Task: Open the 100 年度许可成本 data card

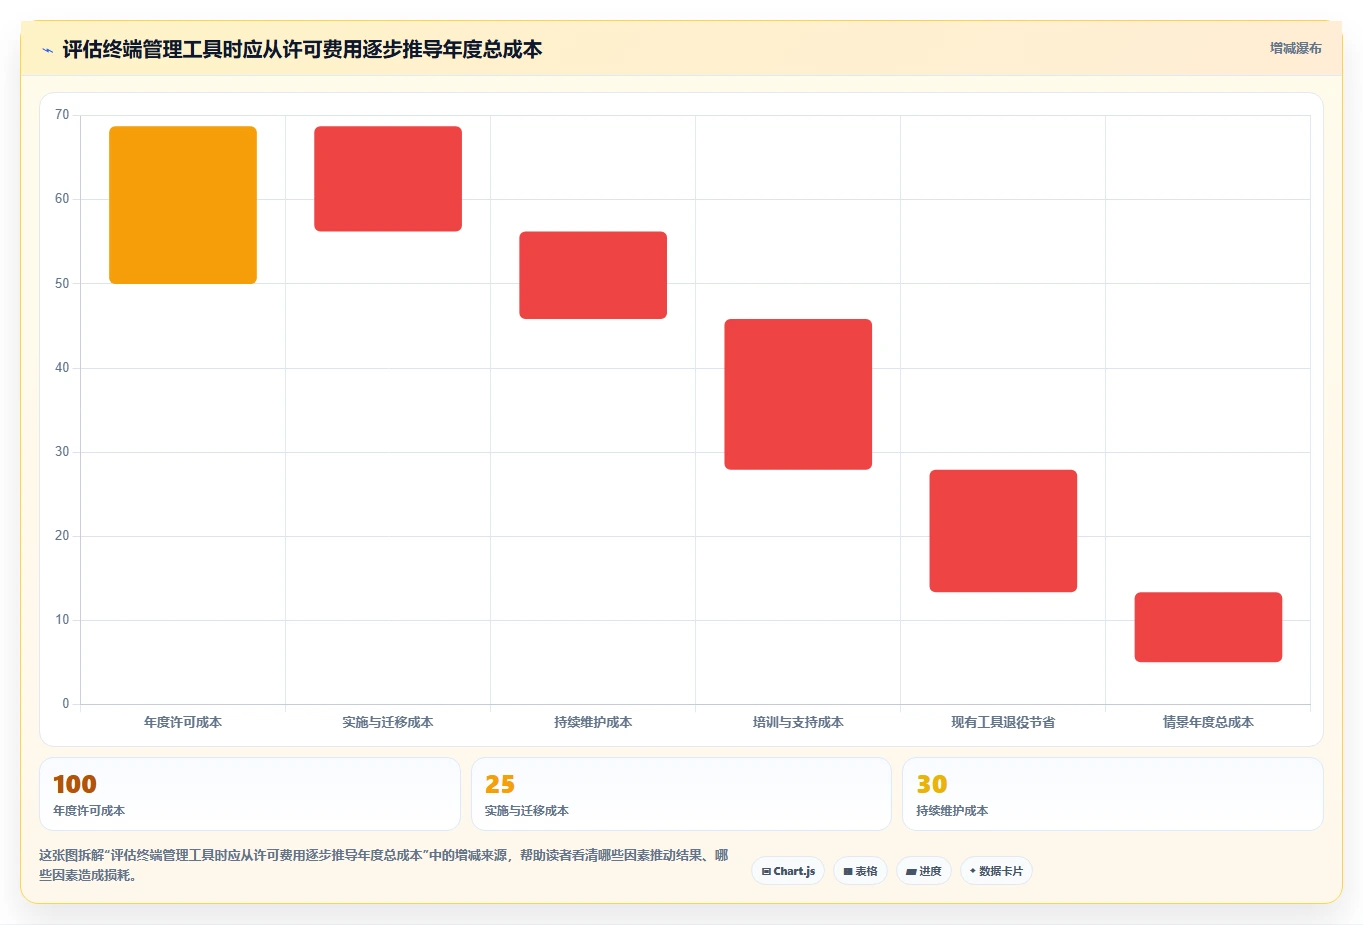Action: pos(250,794)
